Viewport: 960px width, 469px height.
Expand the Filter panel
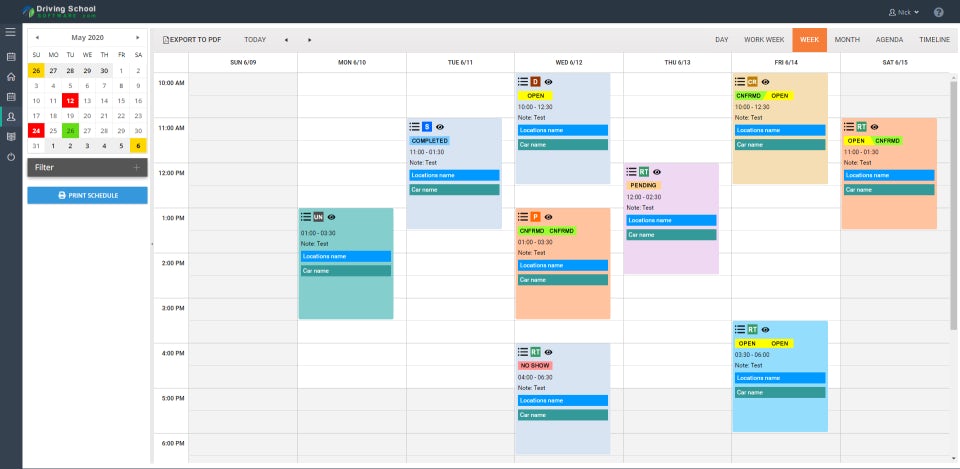137,167
